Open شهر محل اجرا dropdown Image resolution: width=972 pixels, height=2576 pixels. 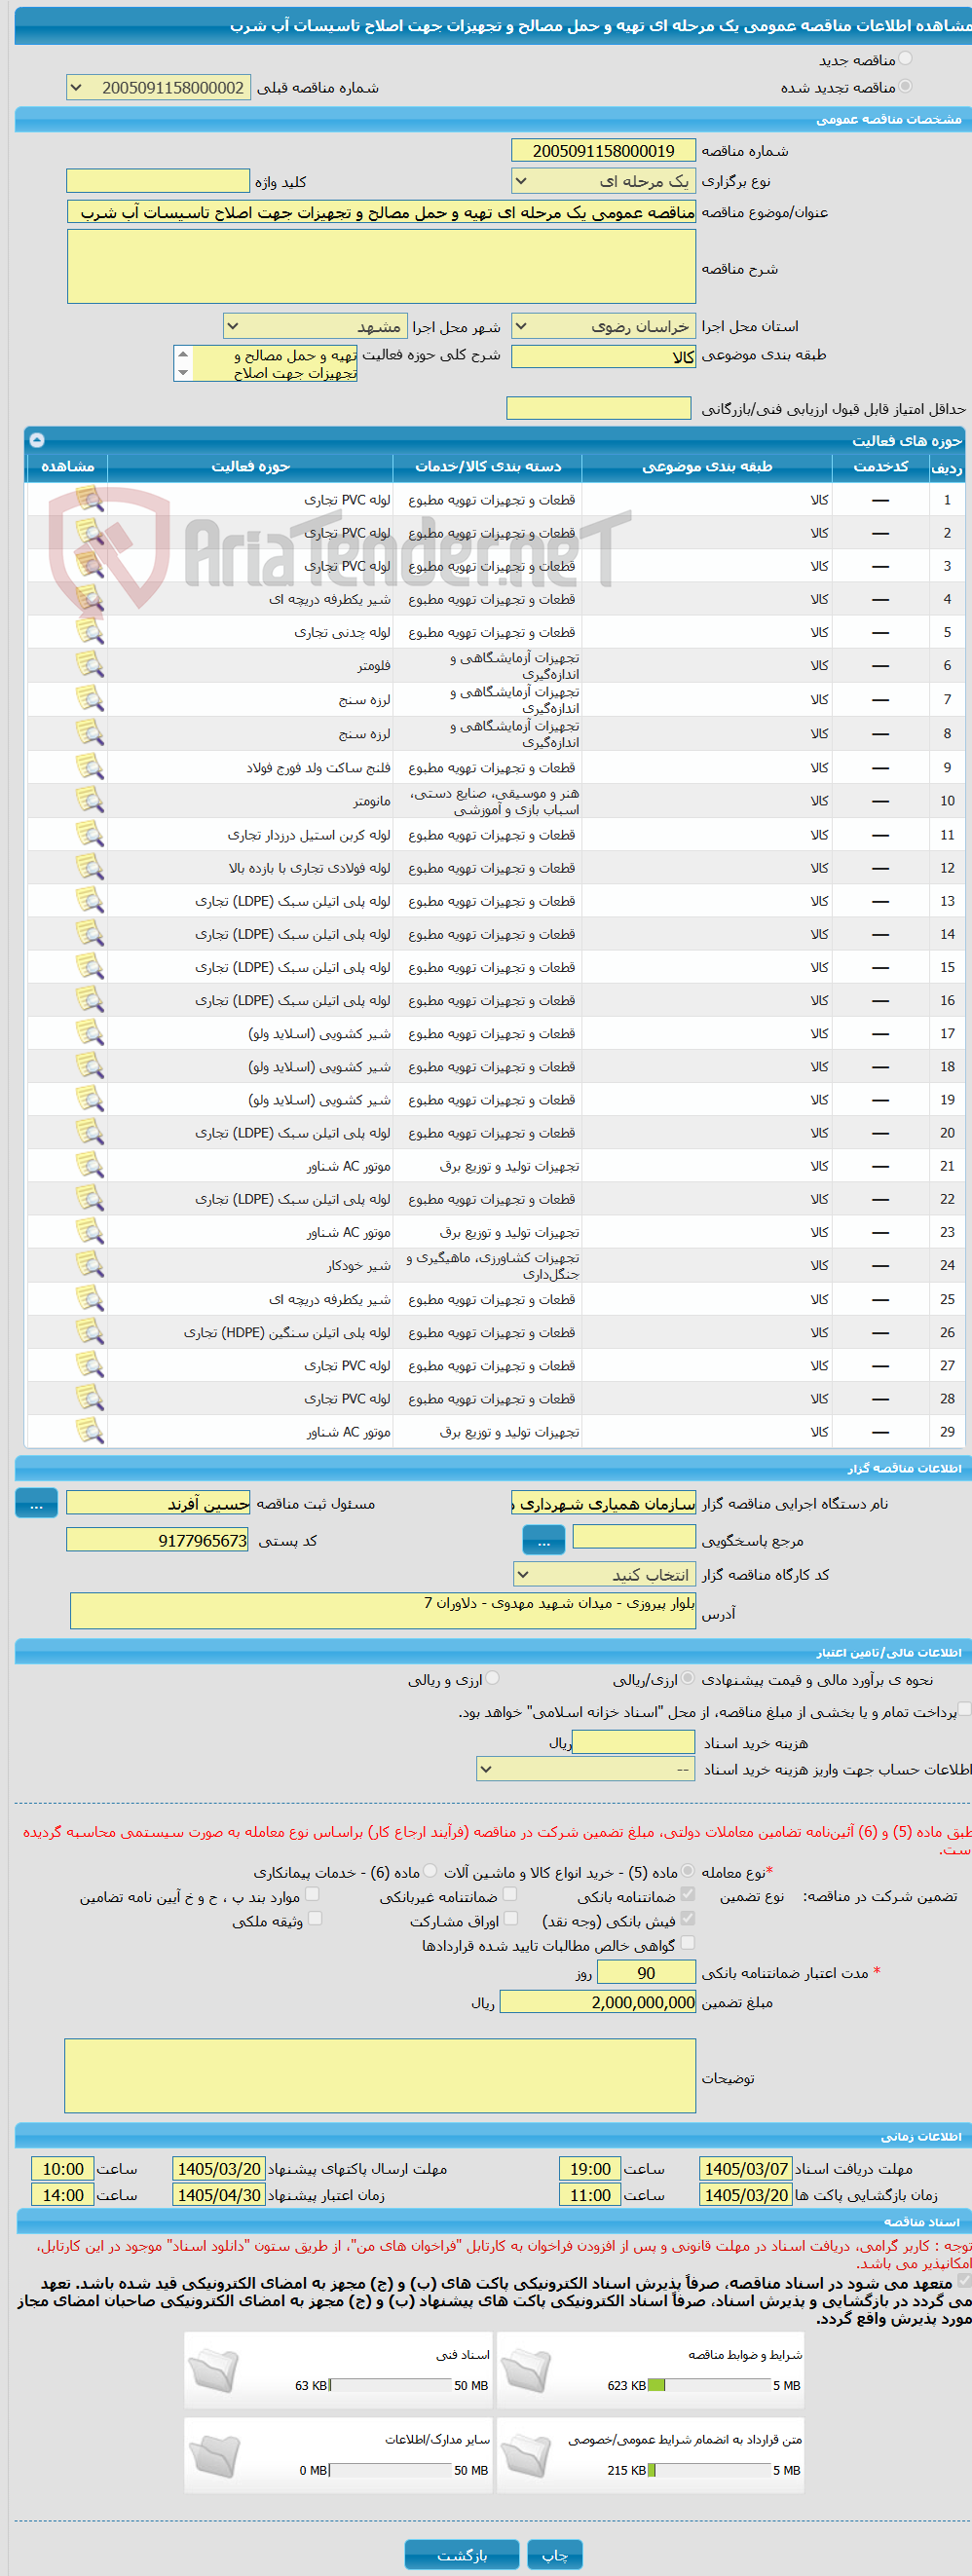[x=315, y=326]
